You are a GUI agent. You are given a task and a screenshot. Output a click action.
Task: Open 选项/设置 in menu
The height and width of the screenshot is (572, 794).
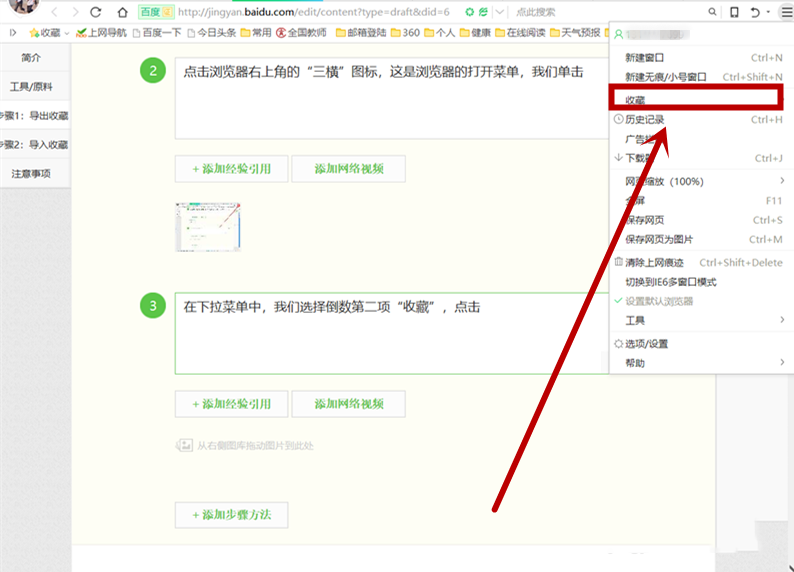tap(701, 344)
